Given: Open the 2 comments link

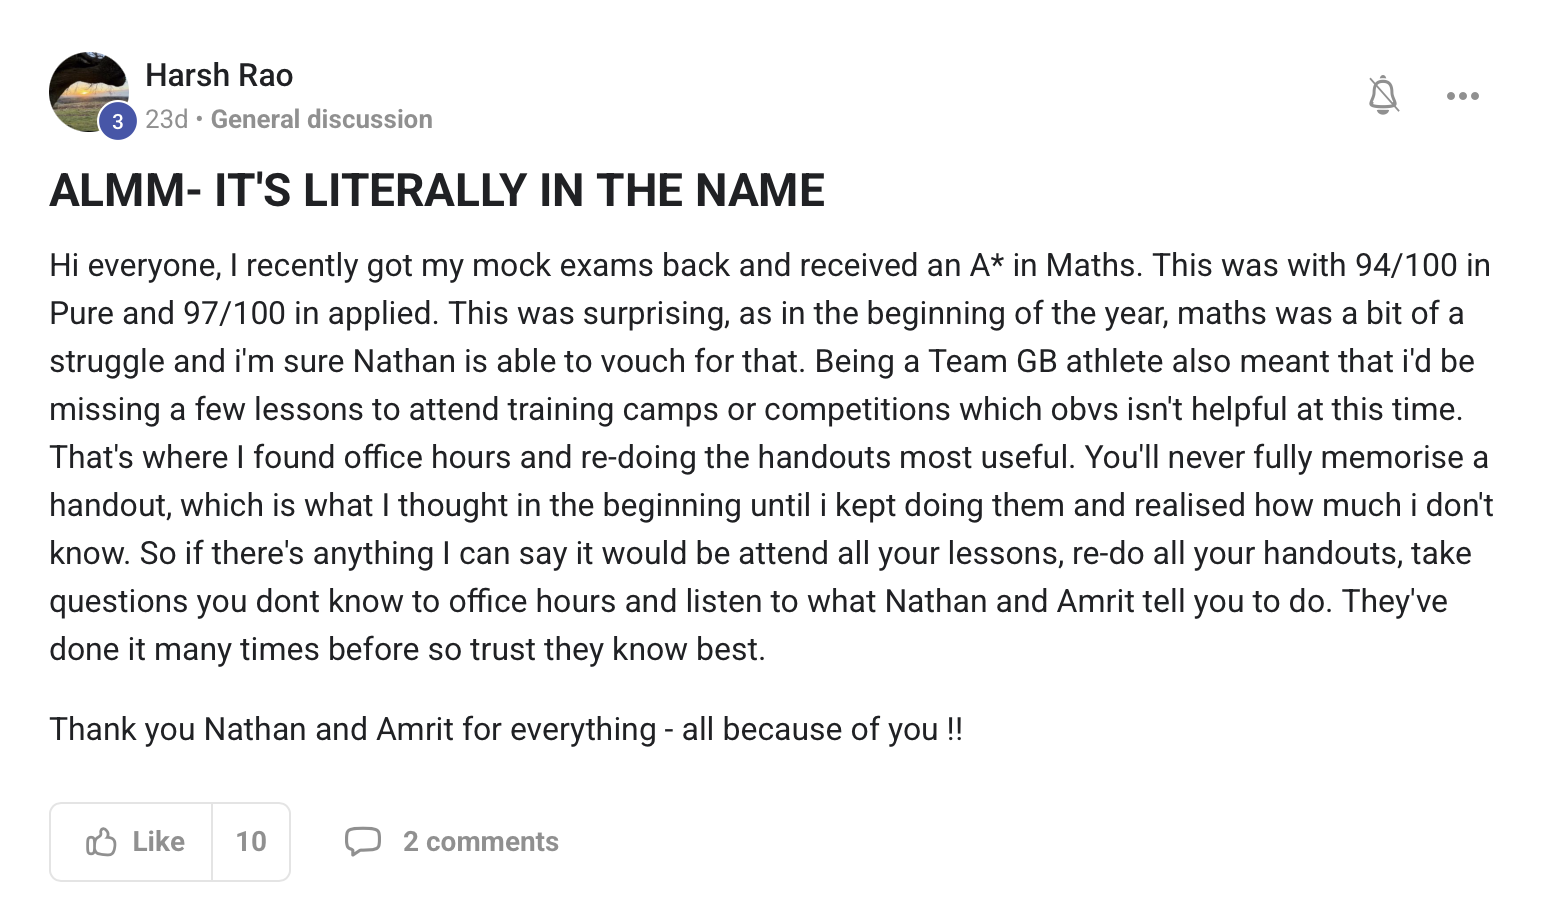Looking at the screenshot, I should (x=480, y=842).
